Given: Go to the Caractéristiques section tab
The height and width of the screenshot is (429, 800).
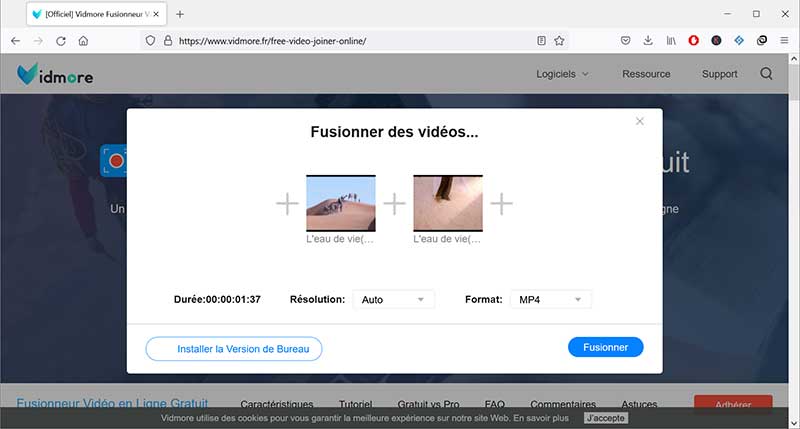Looking at the screenshot, I should 277,404.
